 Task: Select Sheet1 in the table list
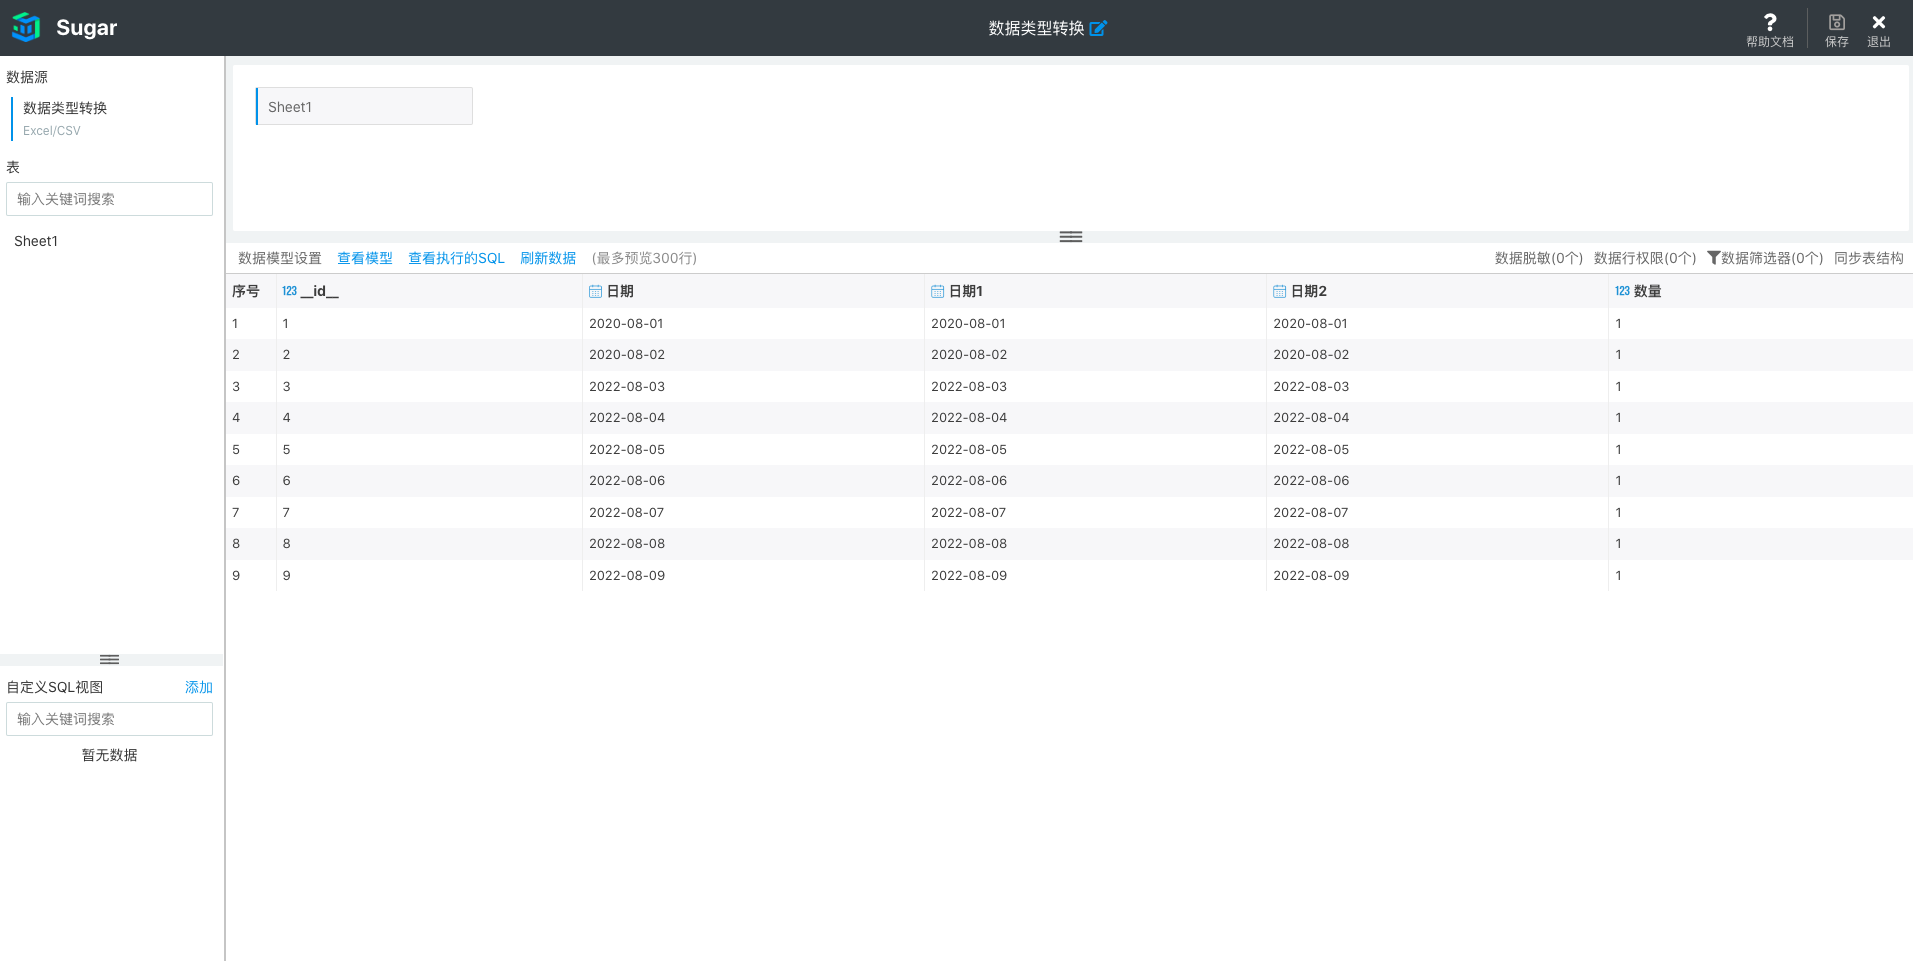click(x=36, y=241)
